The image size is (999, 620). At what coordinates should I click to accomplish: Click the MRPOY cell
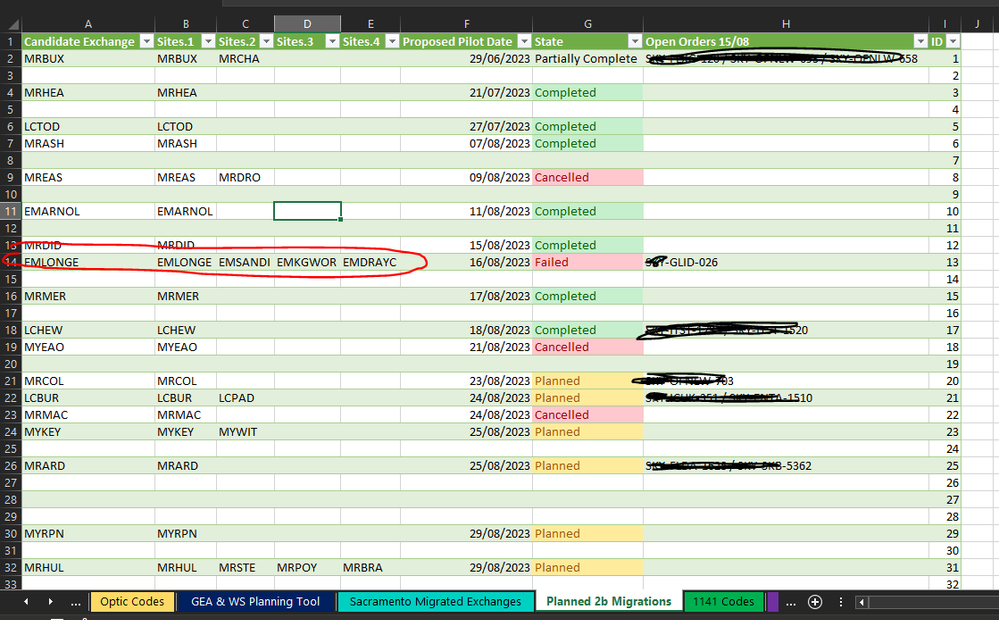307,567
